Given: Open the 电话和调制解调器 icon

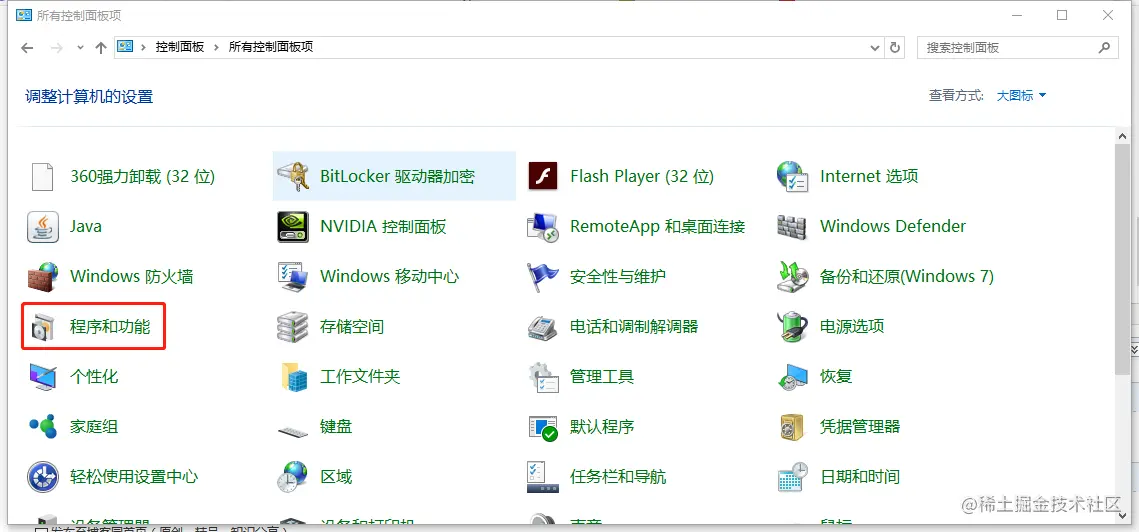Looking at the screenshot, I should [x=542, y=327].
